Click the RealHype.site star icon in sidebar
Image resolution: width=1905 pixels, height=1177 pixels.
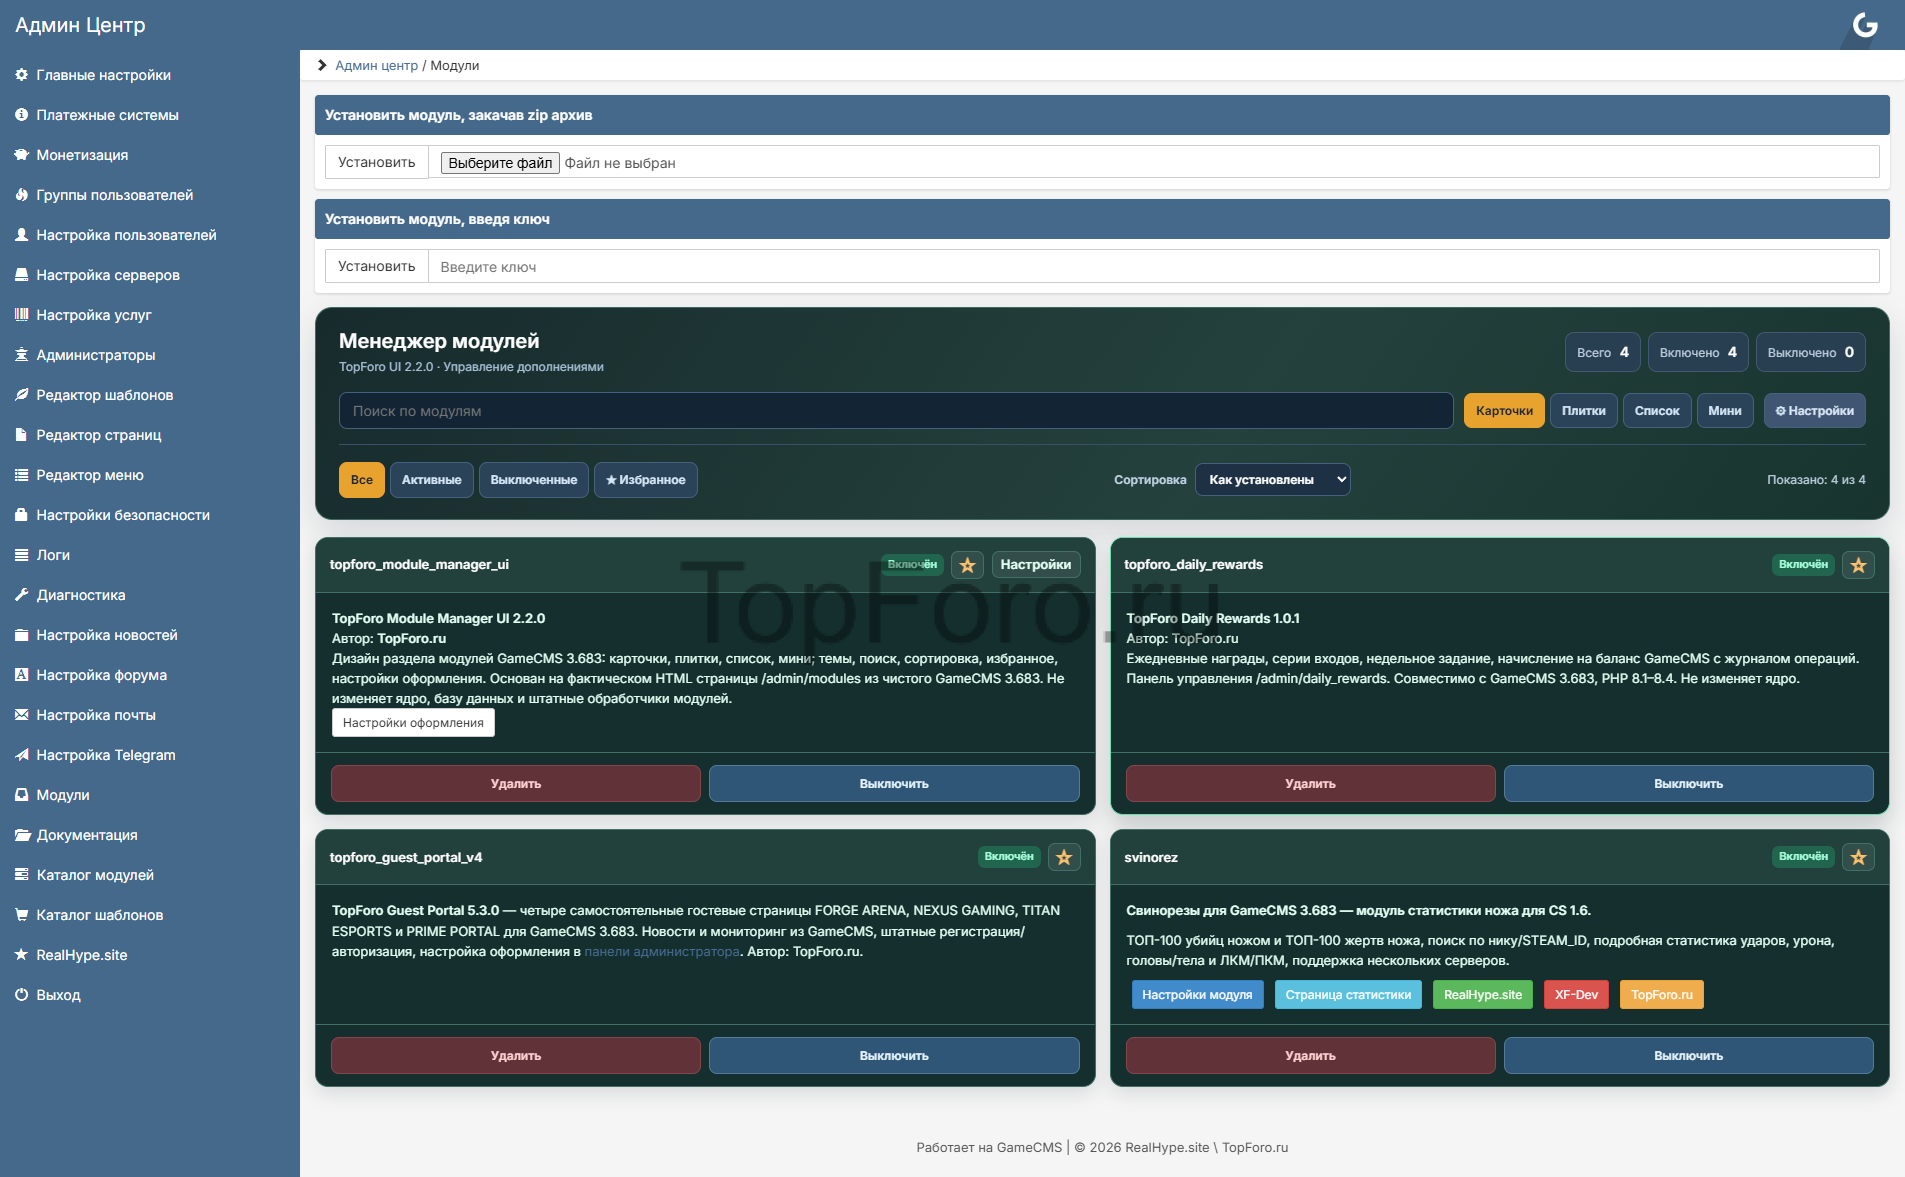click(x=21, y=955)
